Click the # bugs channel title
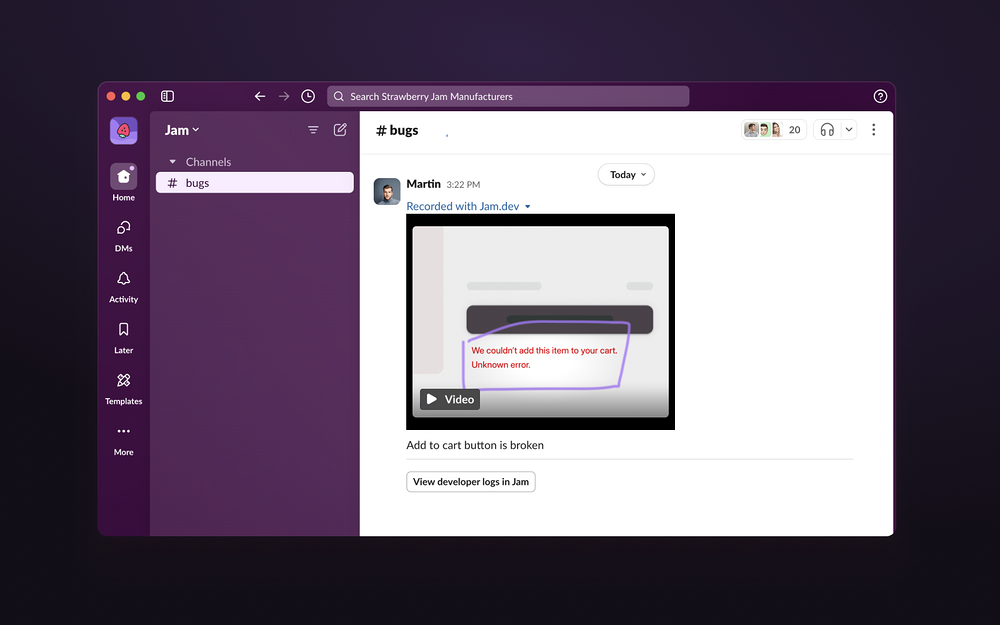The height and width of the screenshot is (625, 1000). coord(397,130)
